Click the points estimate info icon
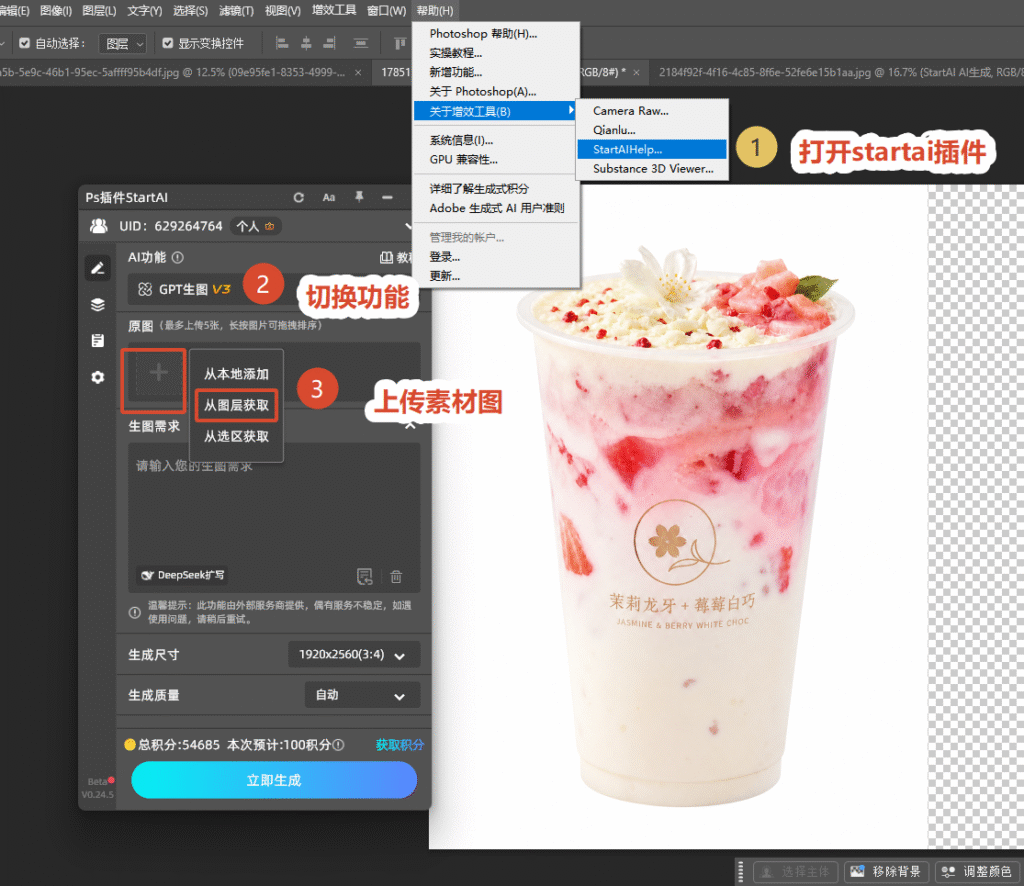Viewport: 1024px width, 886px height. pos(338,745)
